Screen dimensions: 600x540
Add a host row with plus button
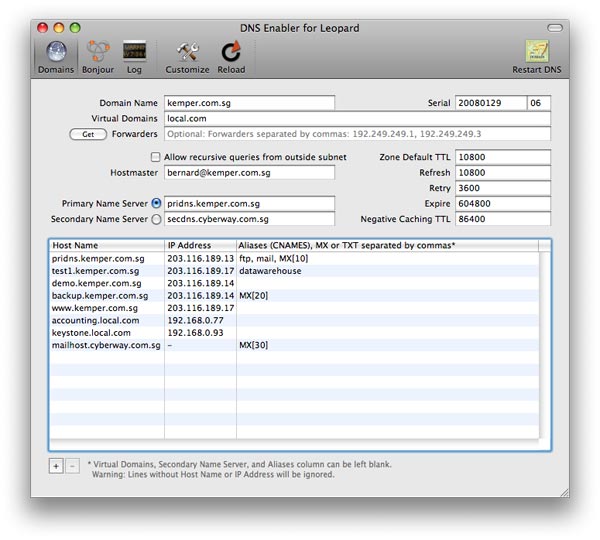pyautogui.click(x=56, y=466)
